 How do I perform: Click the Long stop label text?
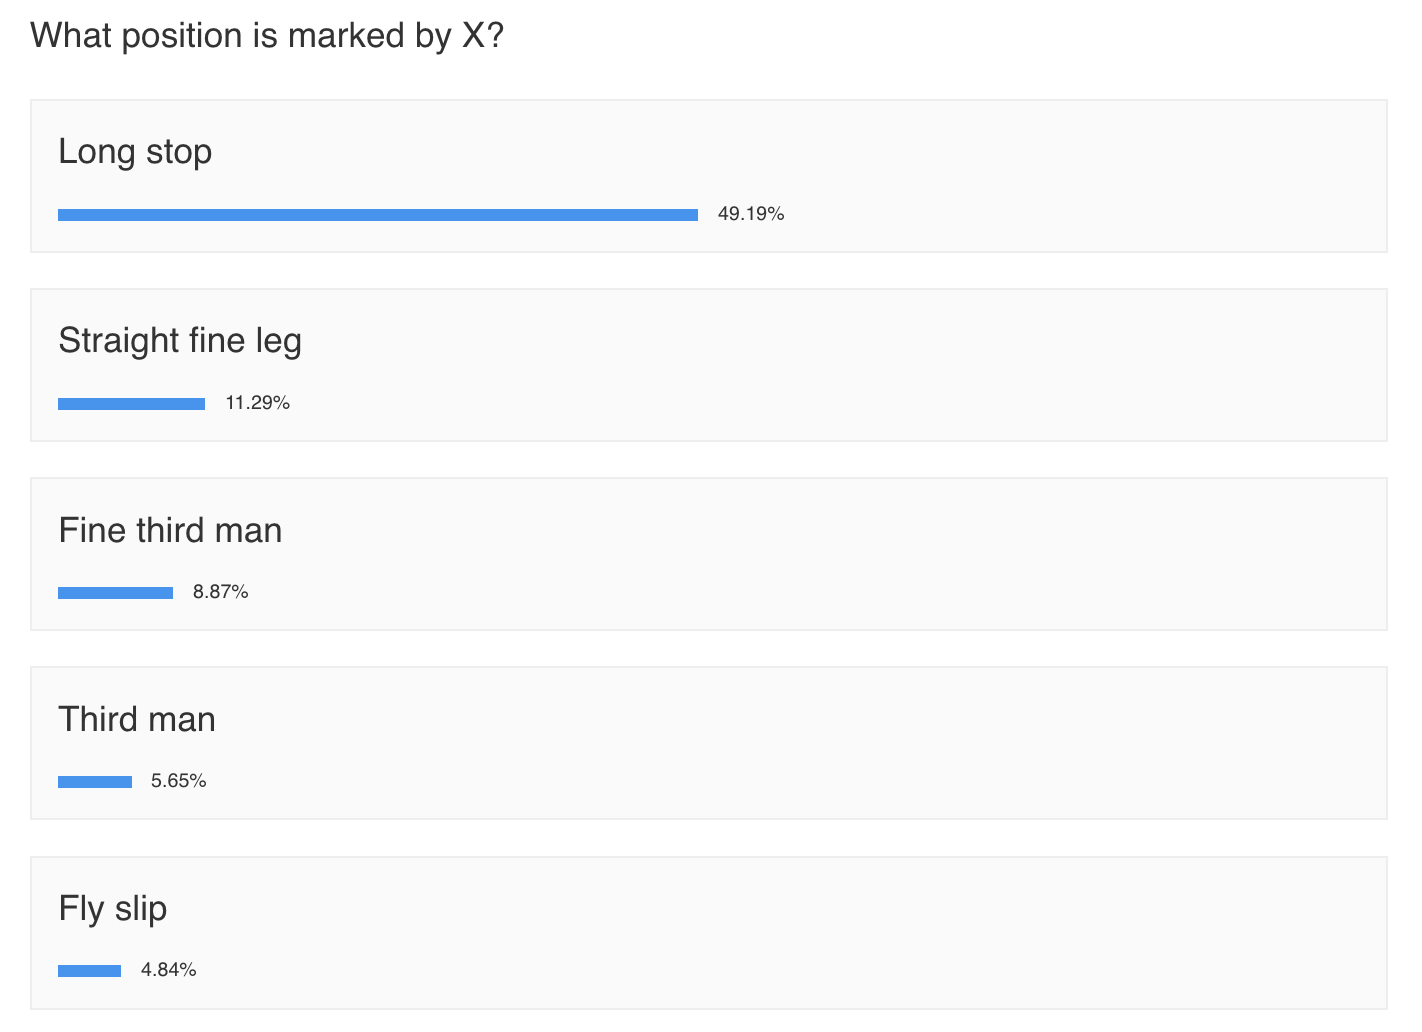coord(135,152)
